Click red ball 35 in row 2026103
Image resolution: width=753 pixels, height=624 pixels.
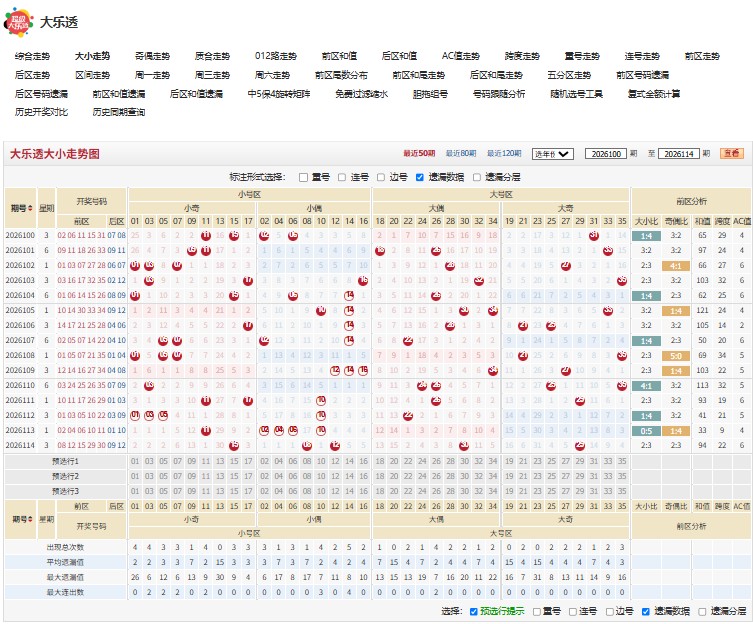[x=622, y=281]
